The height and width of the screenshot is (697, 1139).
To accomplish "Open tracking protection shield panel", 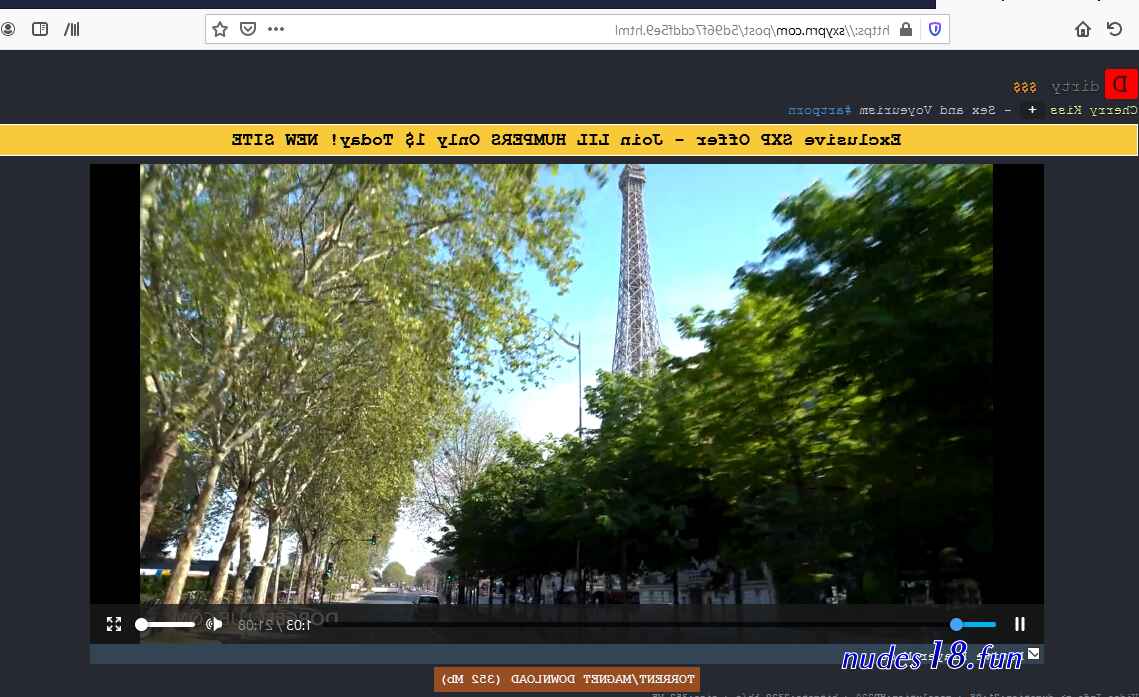I will point(935,29).
